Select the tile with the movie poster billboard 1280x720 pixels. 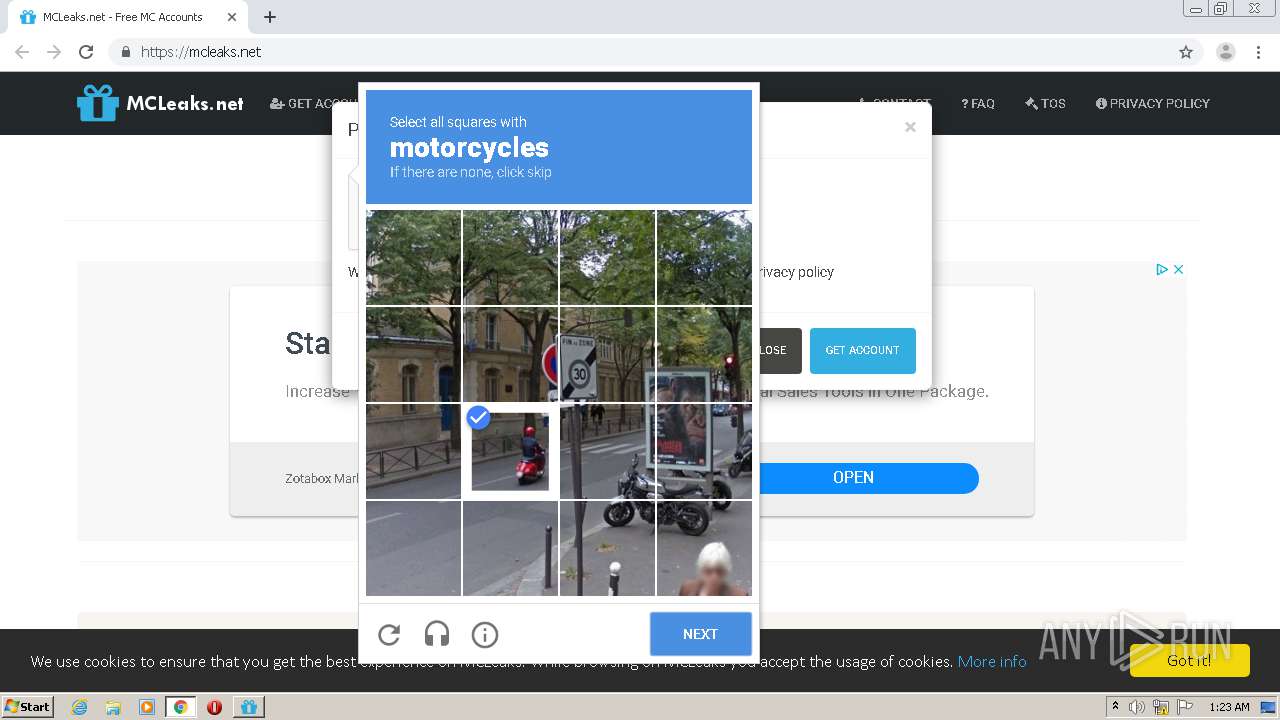[704, 451]
